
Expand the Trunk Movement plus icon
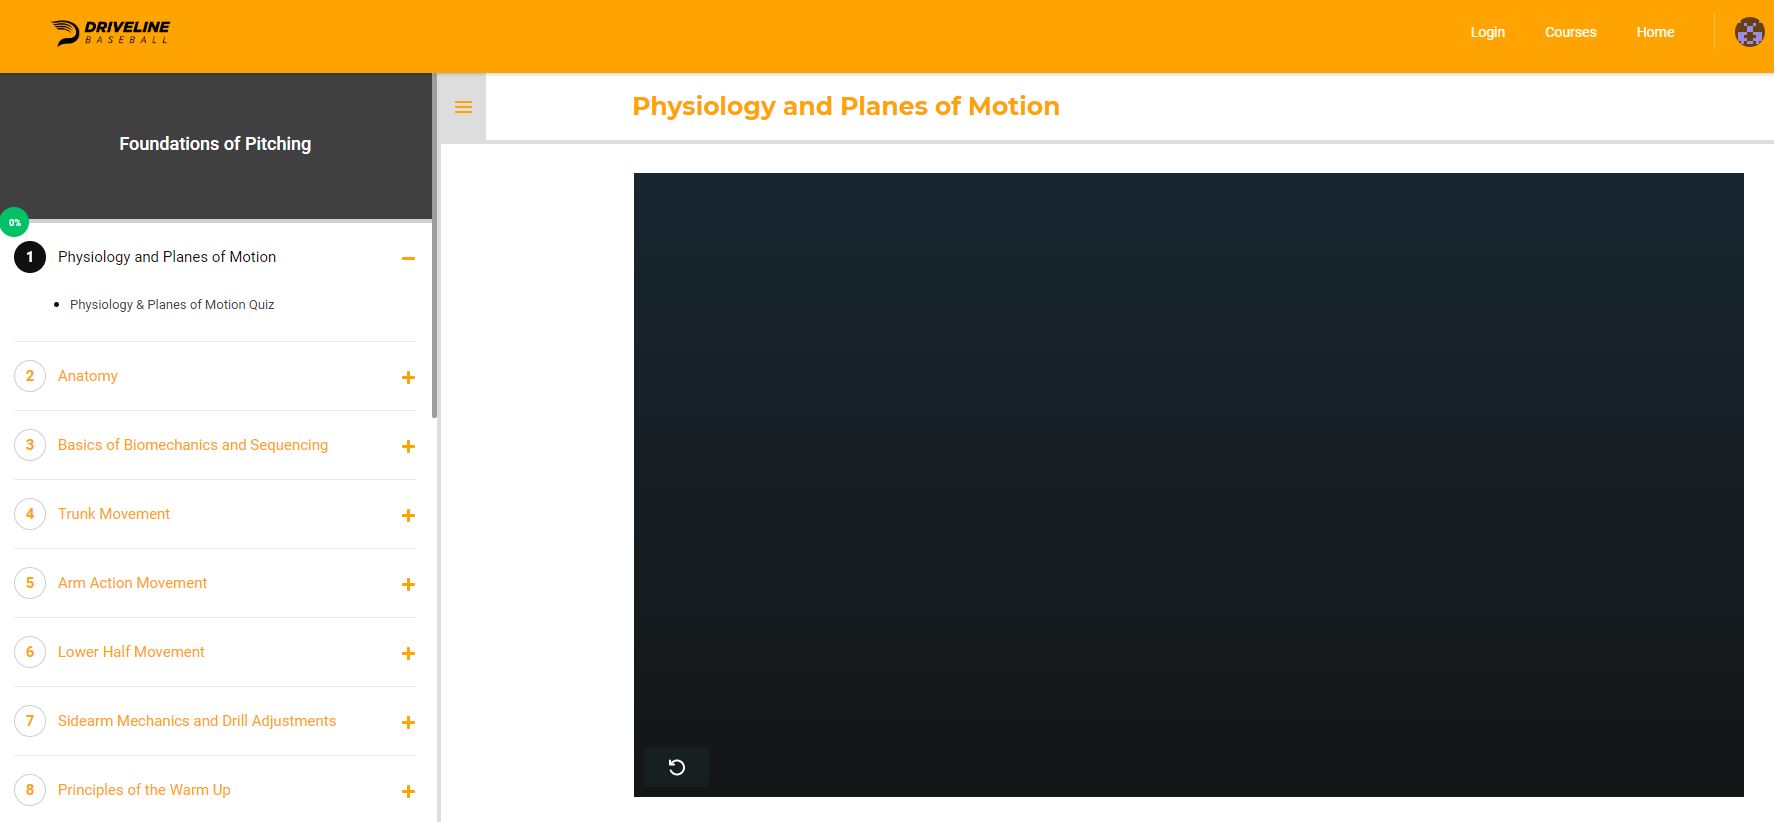(408, 515)
